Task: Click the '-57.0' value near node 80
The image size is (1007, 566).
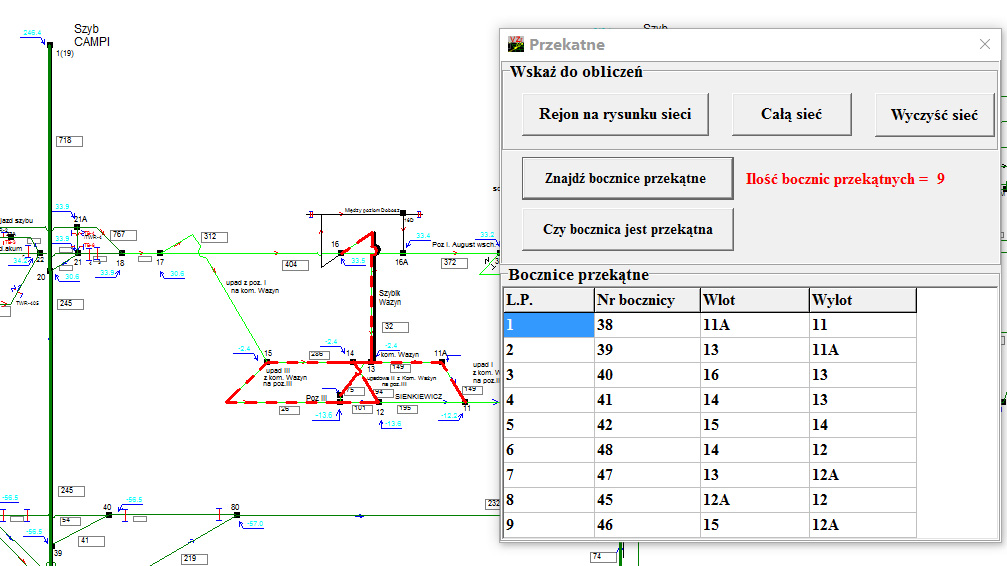Action: (x=255, y=524)
